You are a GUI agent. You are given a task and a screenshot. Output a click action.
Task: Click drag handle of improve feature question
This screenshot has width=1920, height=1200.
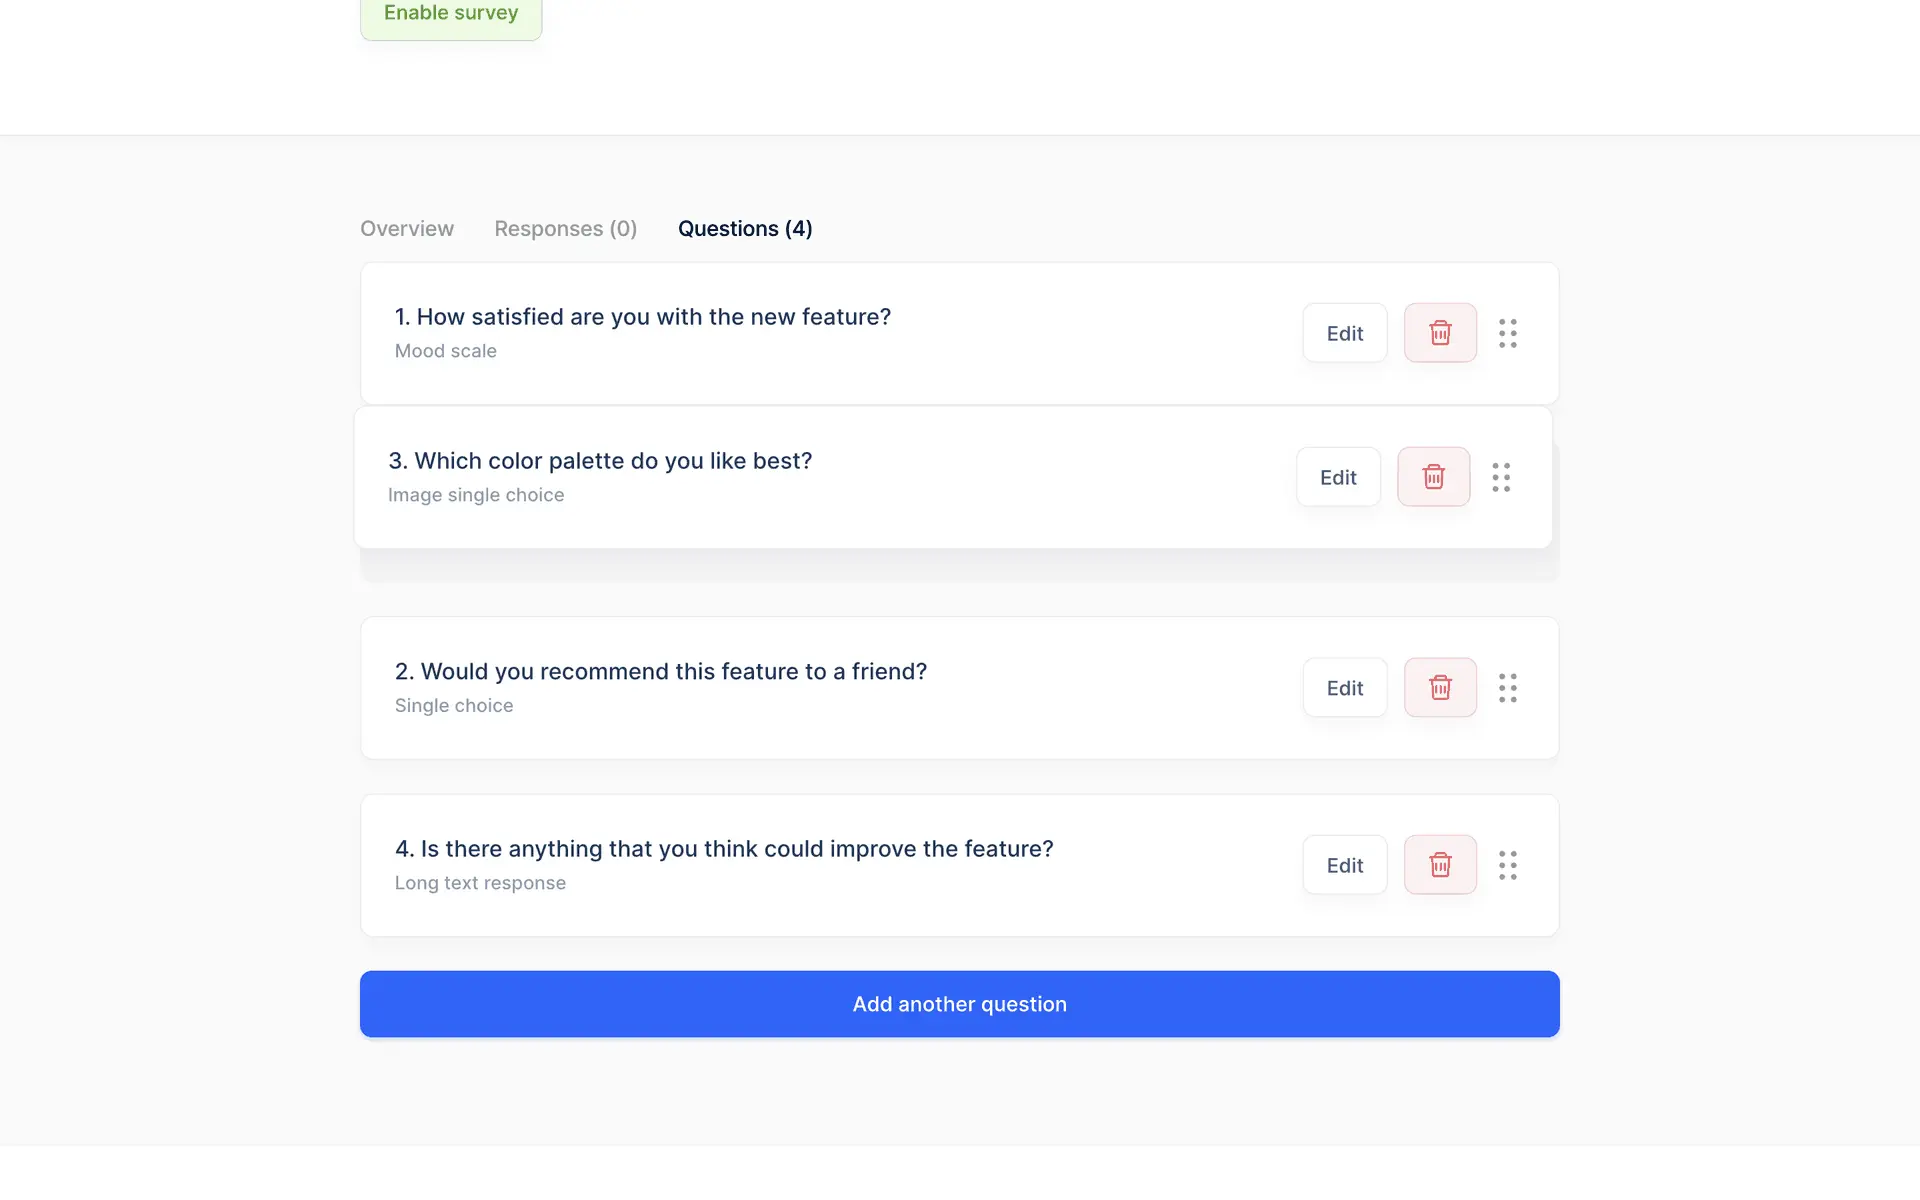tap(1508, 865)
